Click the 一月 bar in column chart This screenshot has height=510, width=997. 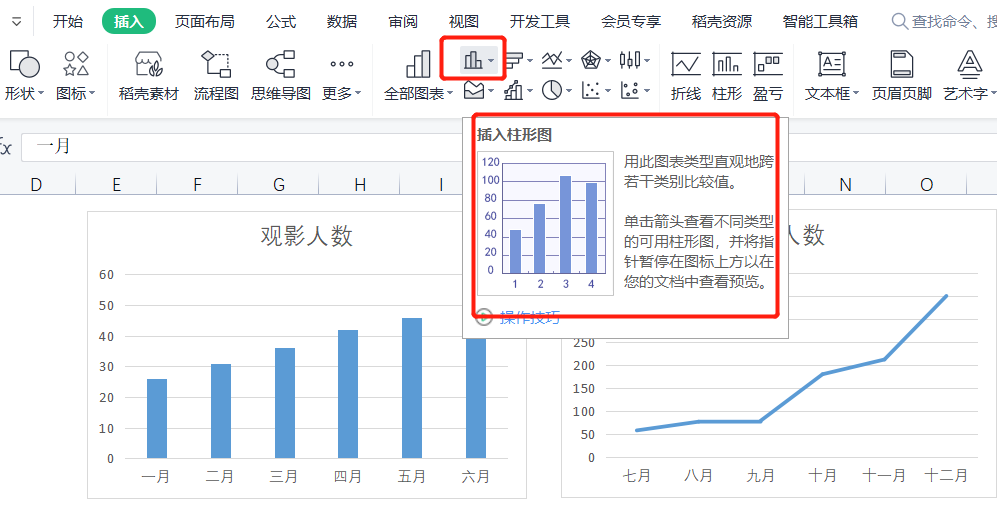click(x=157, y=418)
